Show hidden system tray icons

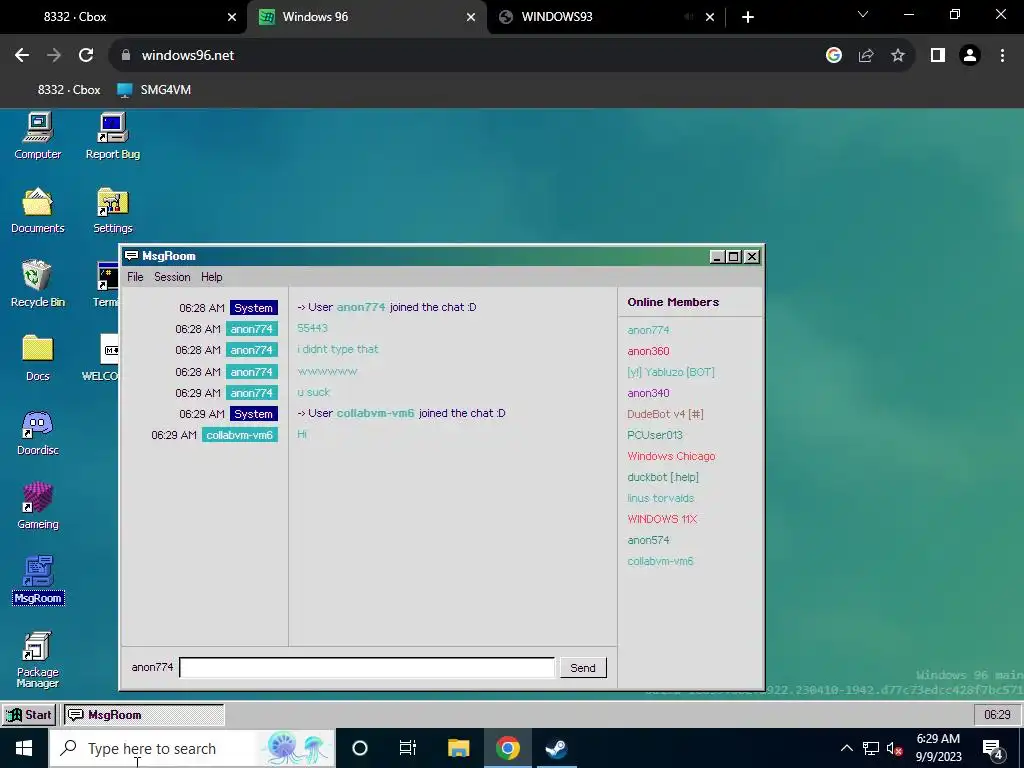coord(846,748)
